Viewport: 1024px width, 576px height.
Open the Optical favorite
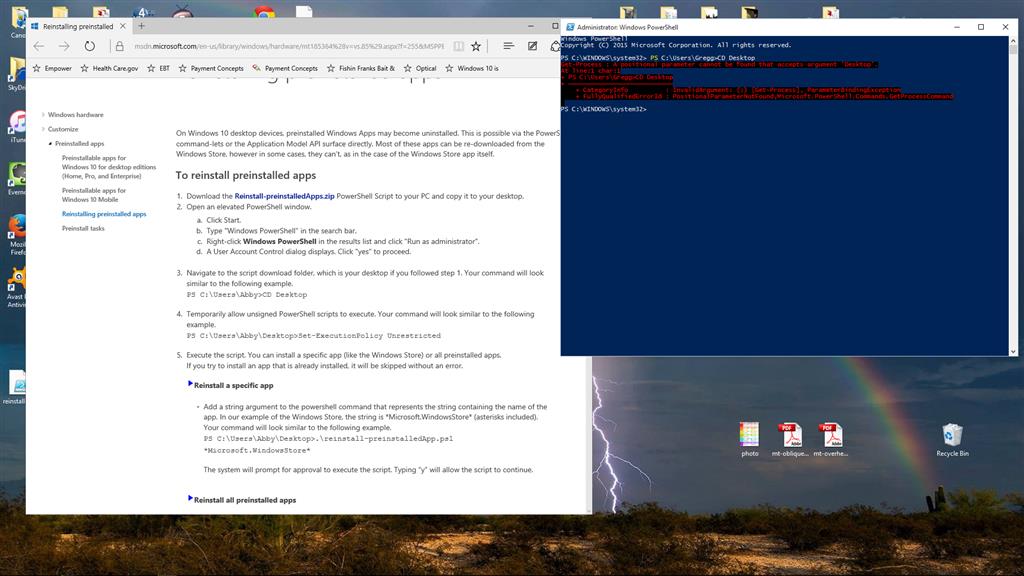420,68
